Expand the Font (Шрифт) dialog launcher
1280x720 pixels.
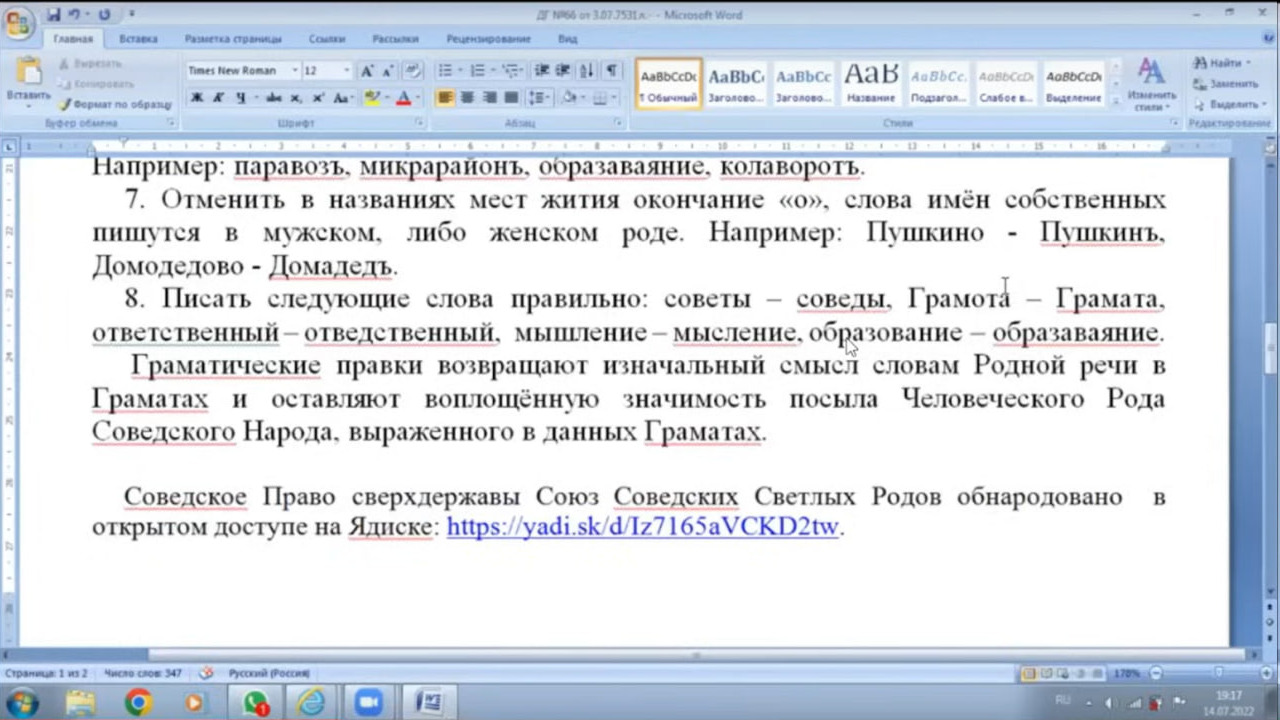421,123
